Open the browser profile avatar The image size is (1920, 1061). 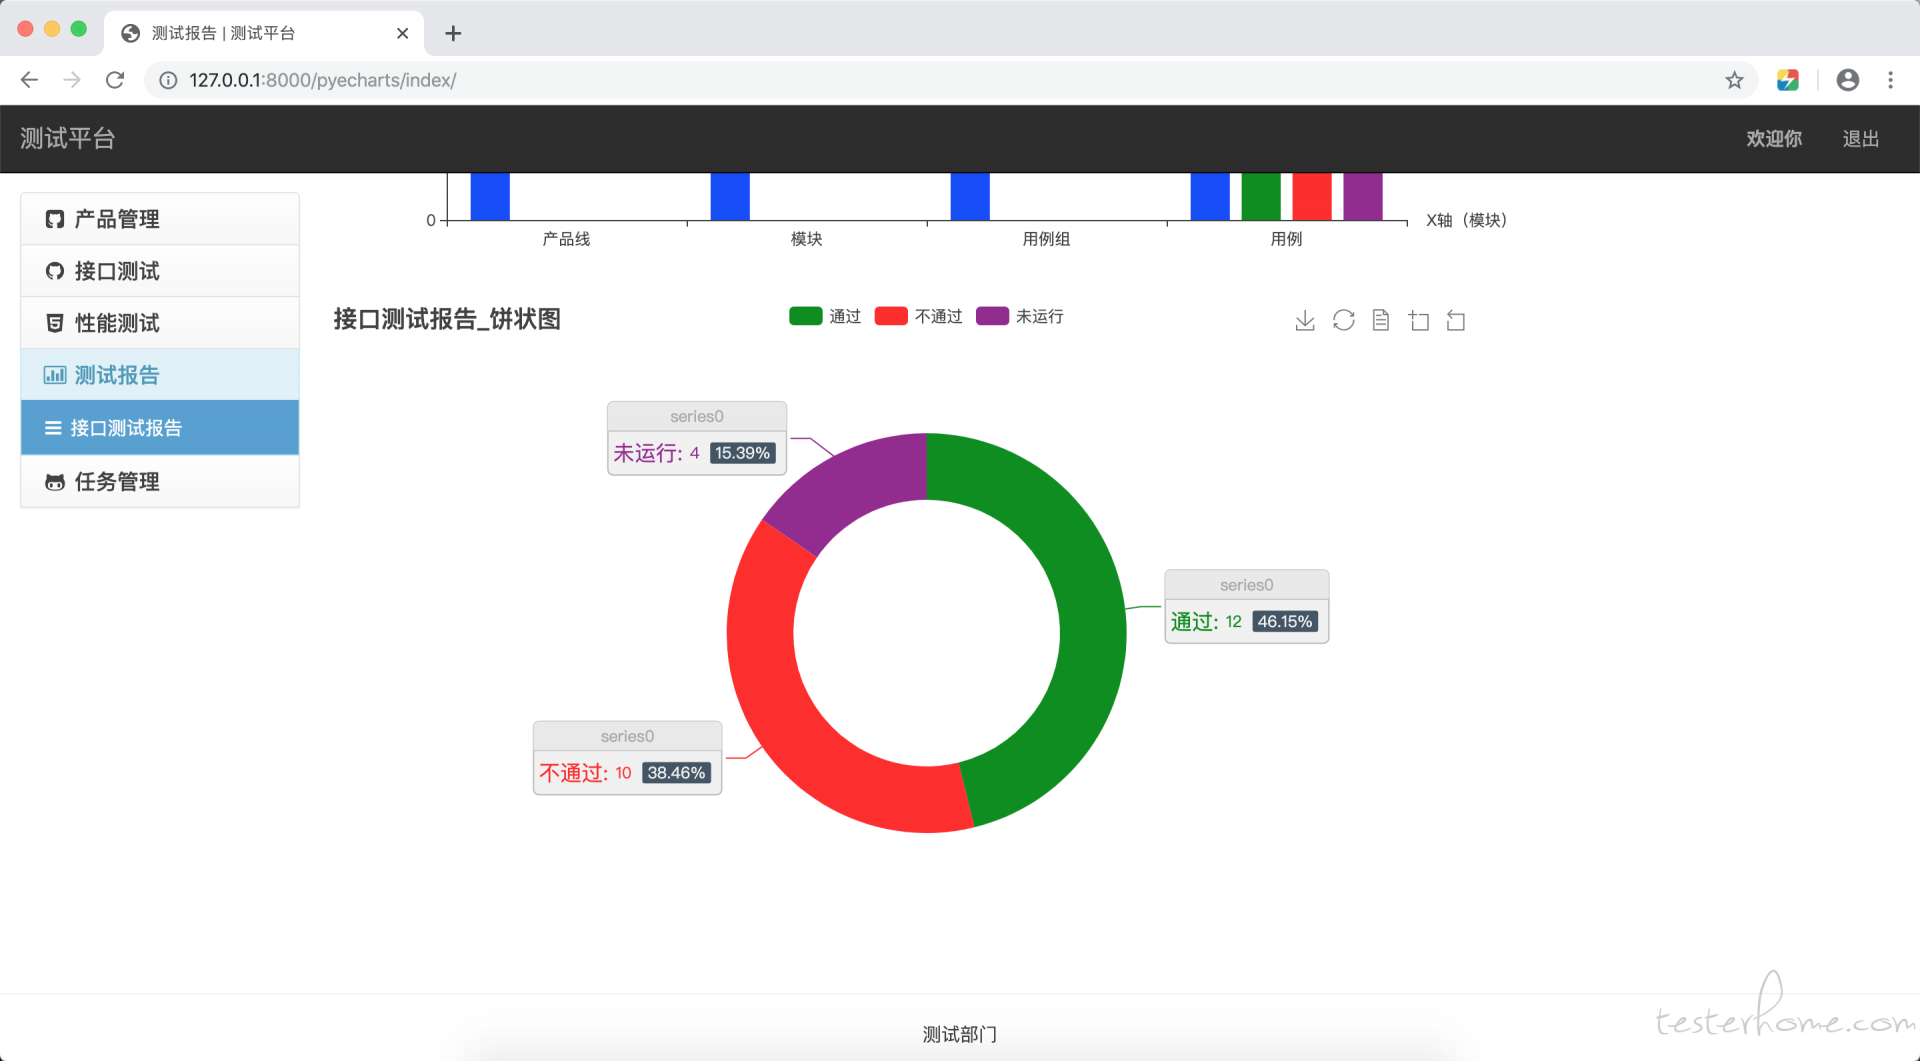[1848, 80]
